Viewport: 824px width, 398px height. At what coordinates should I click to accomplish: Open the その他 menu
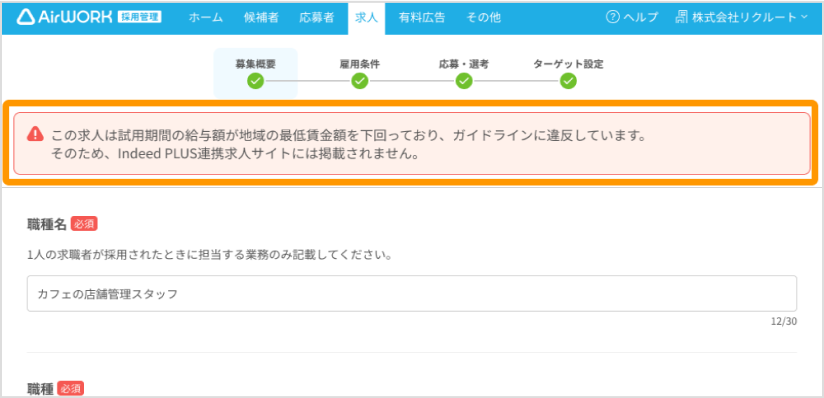coord(483,17)
